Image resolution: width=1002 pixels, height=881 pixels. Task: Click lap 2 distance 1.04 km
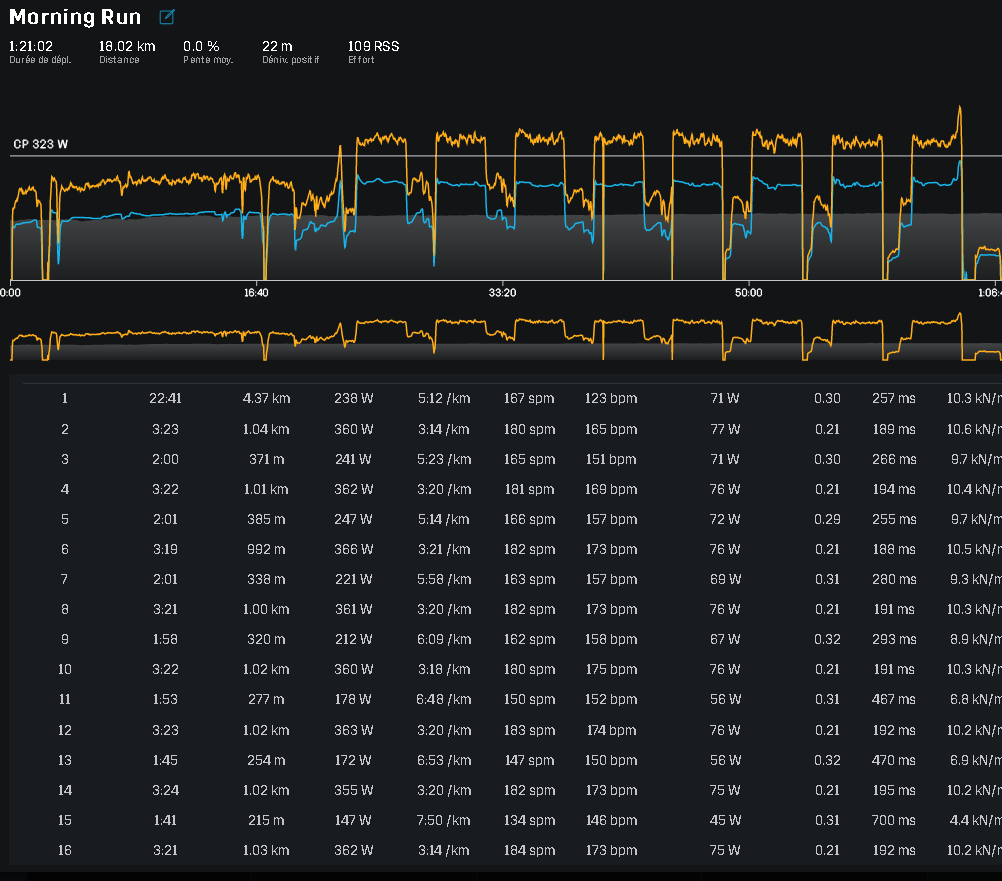[x=266, y=429]
